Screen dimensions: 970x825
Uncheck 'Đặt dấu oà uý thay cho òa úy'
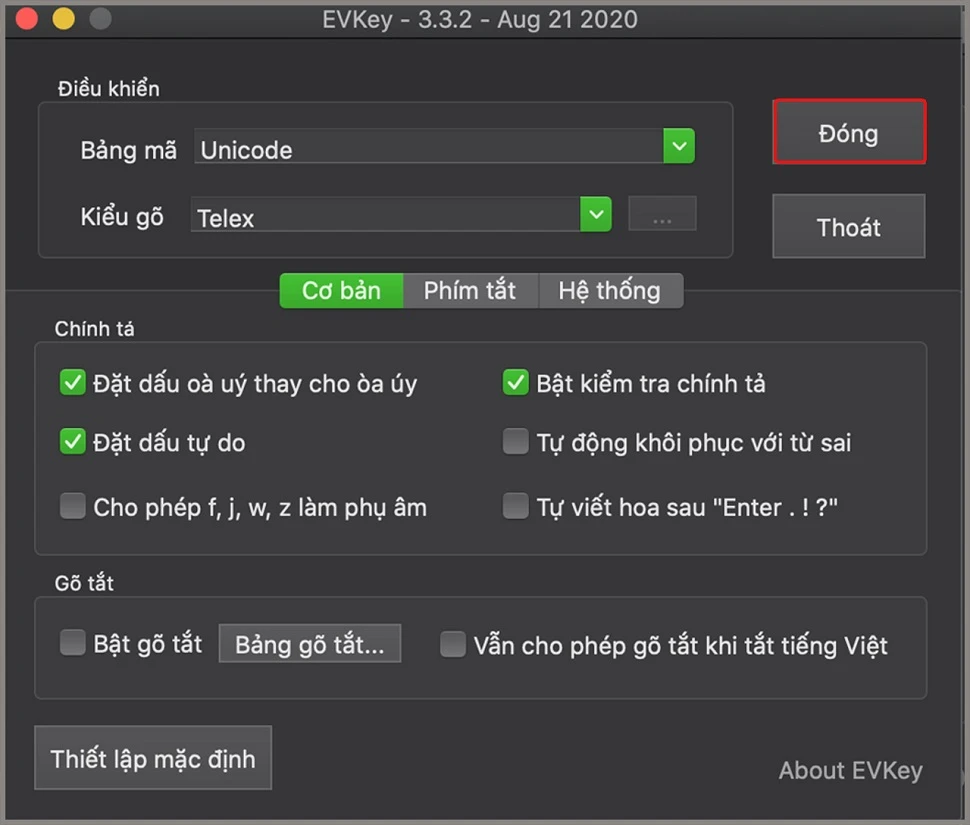point(72,381)
